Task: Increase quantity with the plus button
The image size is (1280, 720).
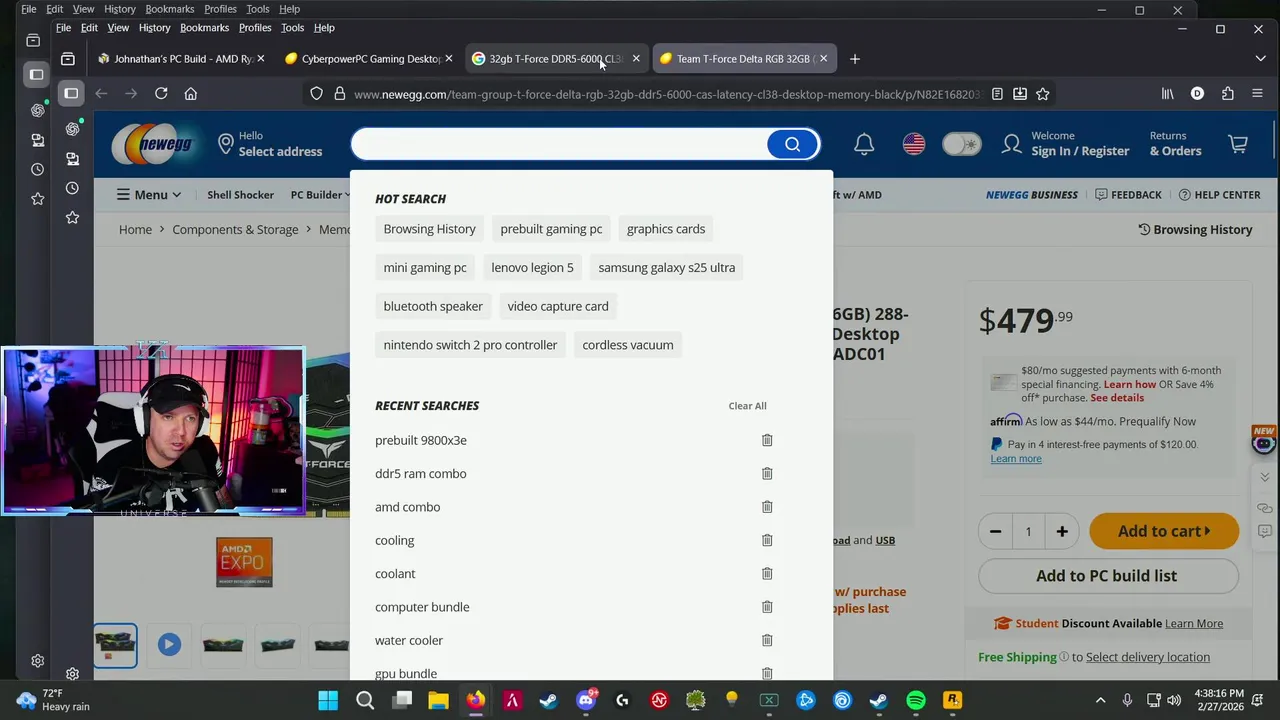Action: 1062,531
